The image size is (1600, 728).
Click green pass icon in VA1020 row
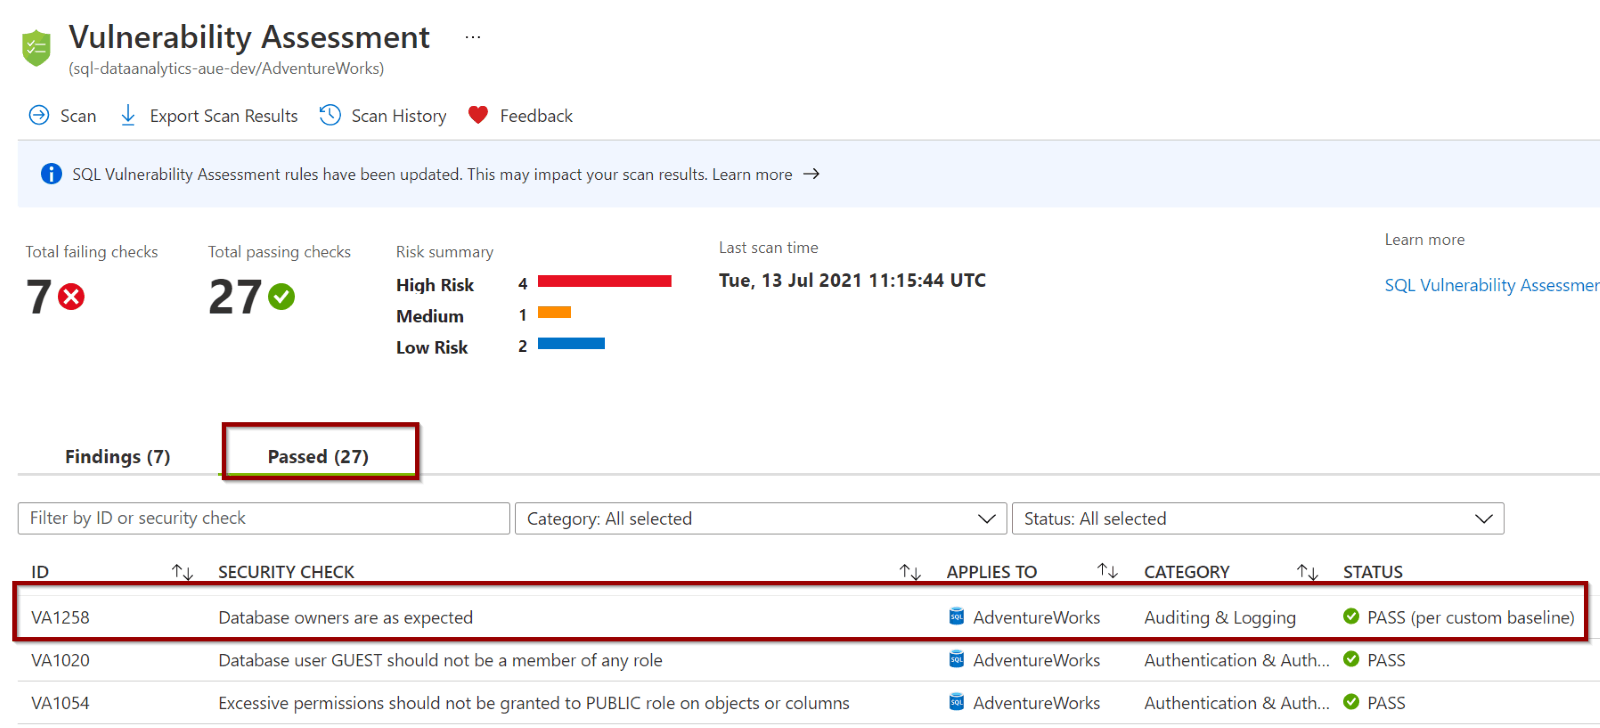(x=1351, y=659)
